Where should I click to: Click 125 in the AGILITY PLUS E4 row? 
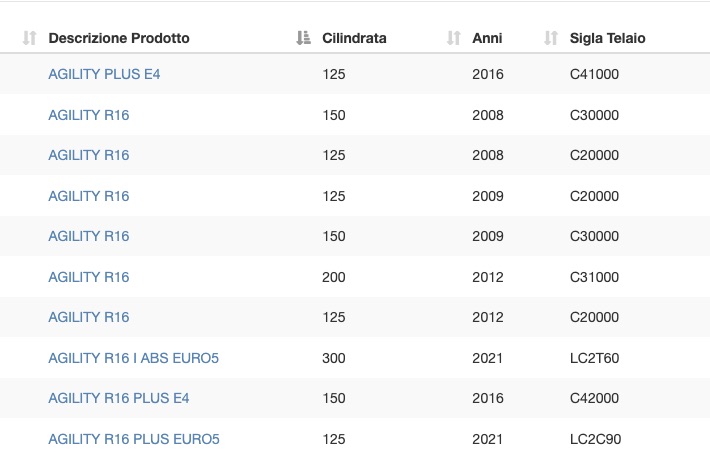tap(334, 74)
